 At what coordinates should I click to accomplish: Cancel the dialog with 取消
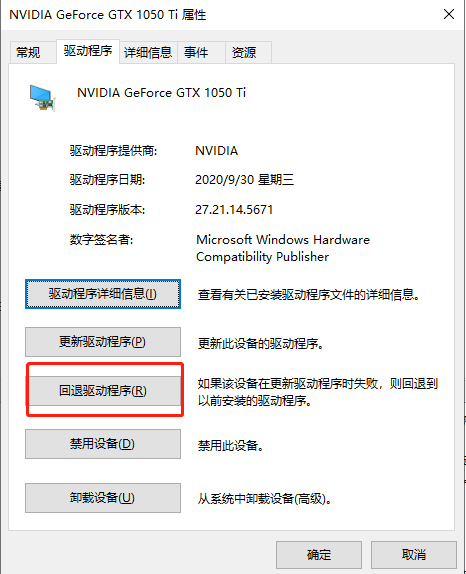(414, 555)
